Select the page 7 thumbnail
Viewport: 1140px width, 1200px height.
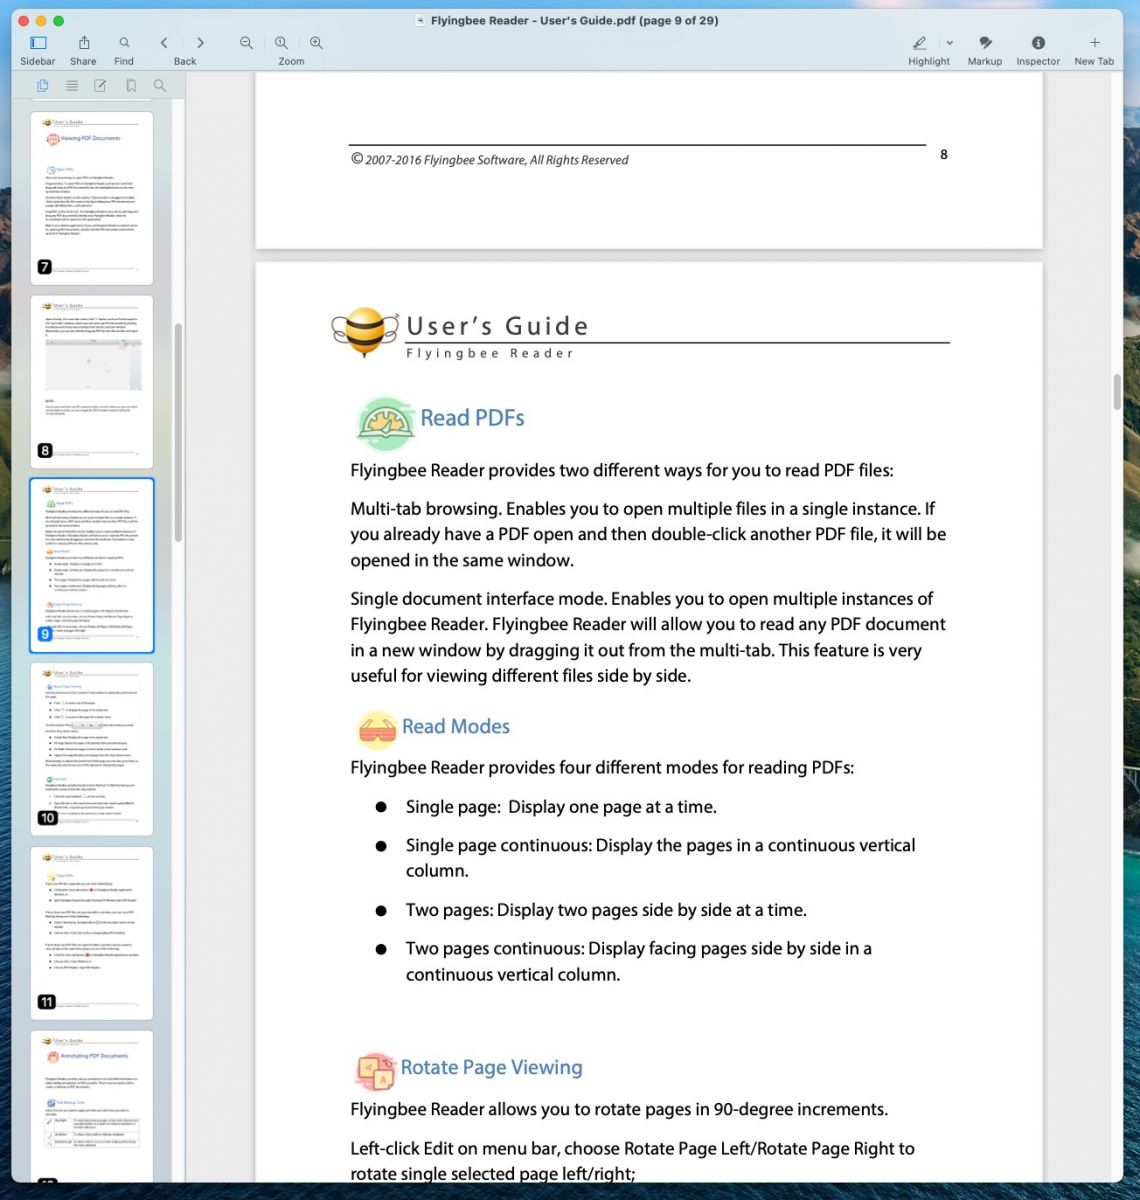[x=92, y=197]
